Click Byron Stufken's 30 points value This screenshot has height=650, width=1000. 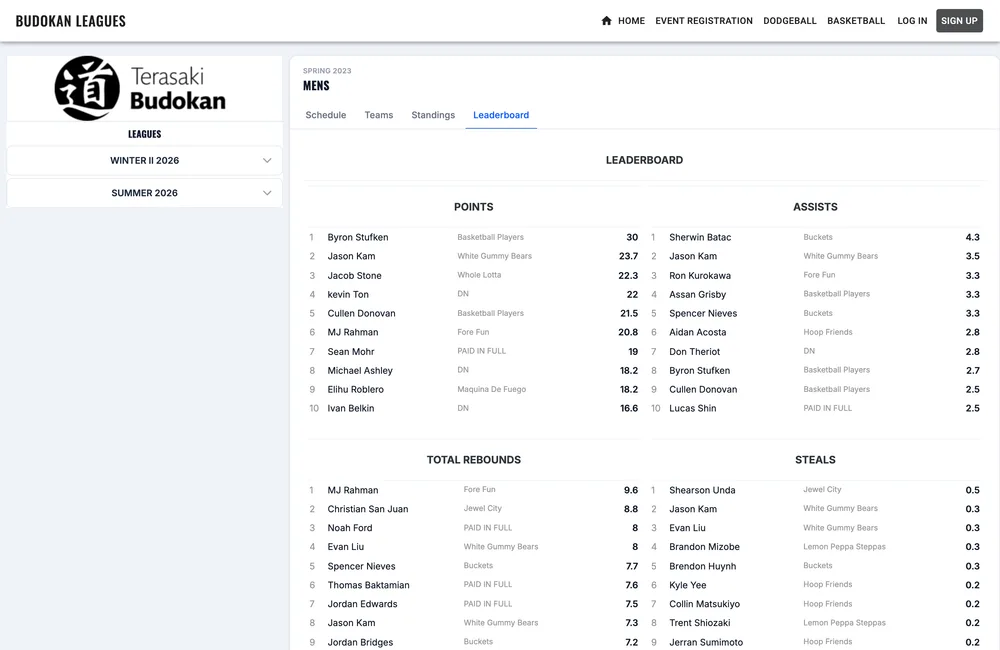(632, 237)
